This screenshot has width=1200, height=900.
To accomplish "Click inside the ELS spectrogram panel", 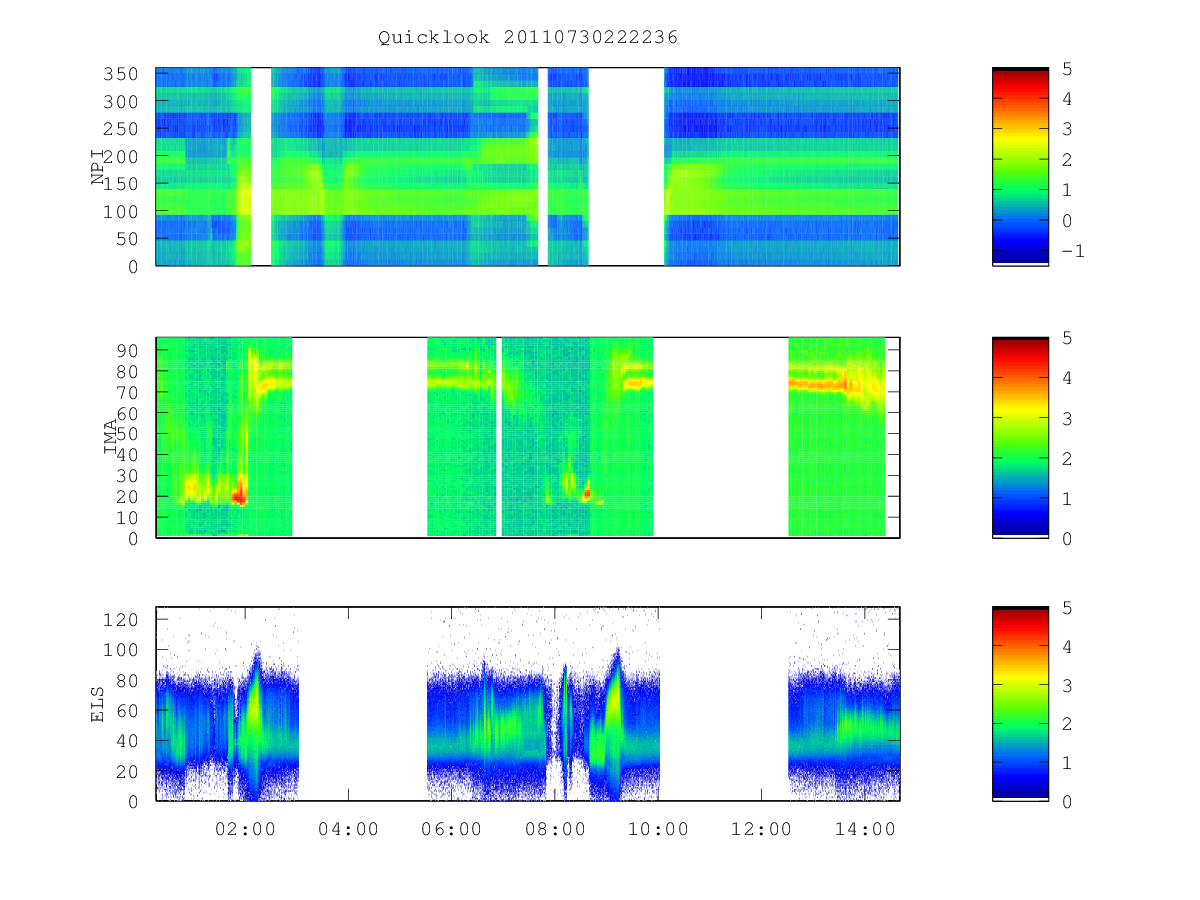I will point(528,704).
